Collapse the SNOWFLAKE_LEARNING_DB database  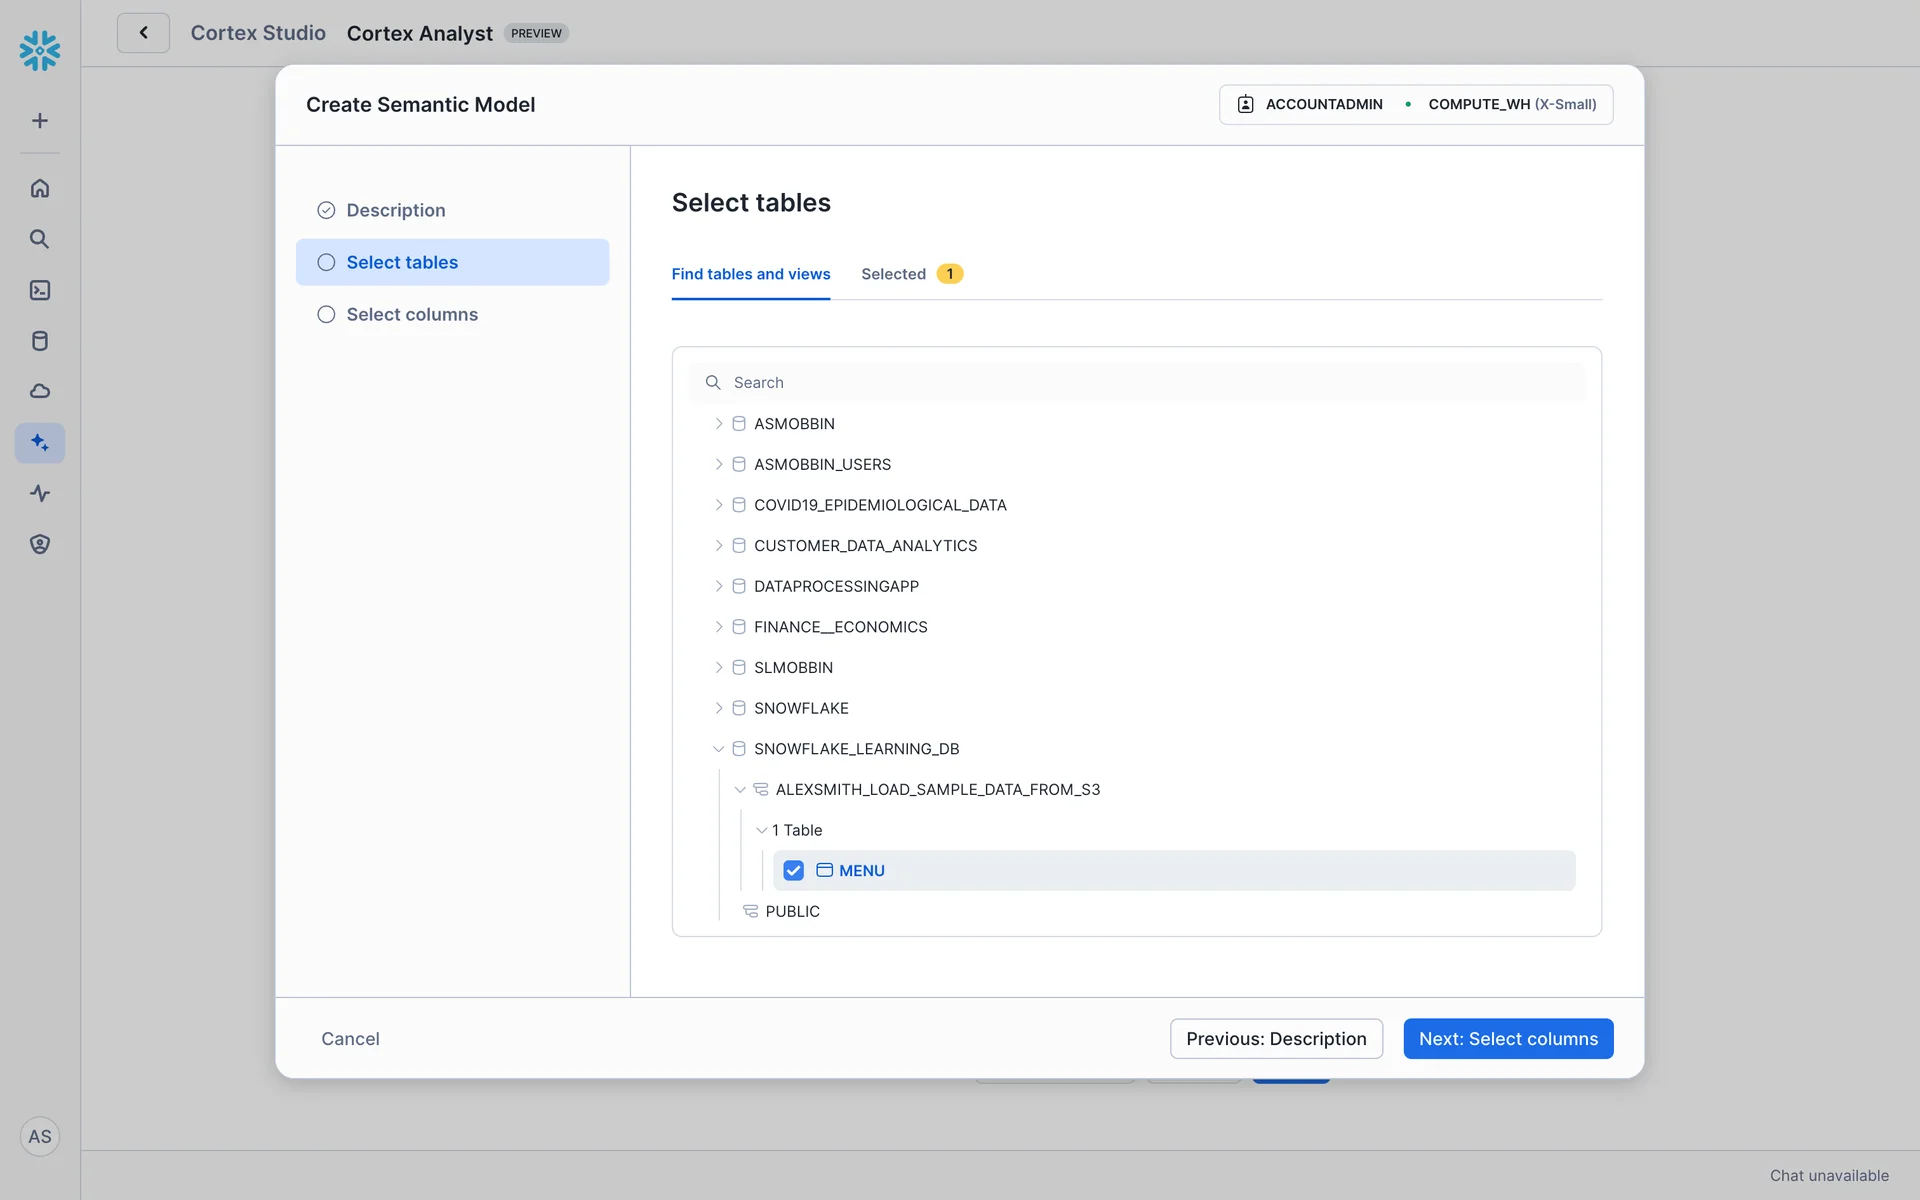click(x=718, y=749)
